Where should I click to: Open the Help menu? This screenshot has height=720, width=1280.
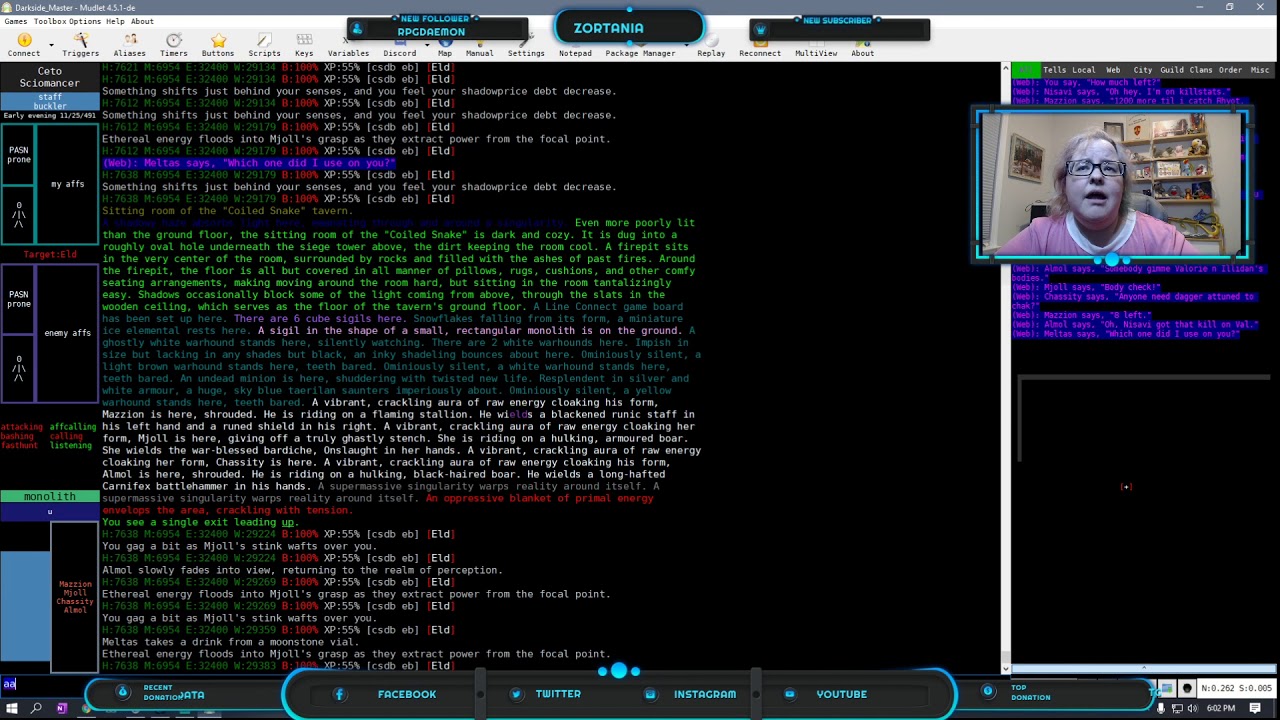click(x=115, y=21)
